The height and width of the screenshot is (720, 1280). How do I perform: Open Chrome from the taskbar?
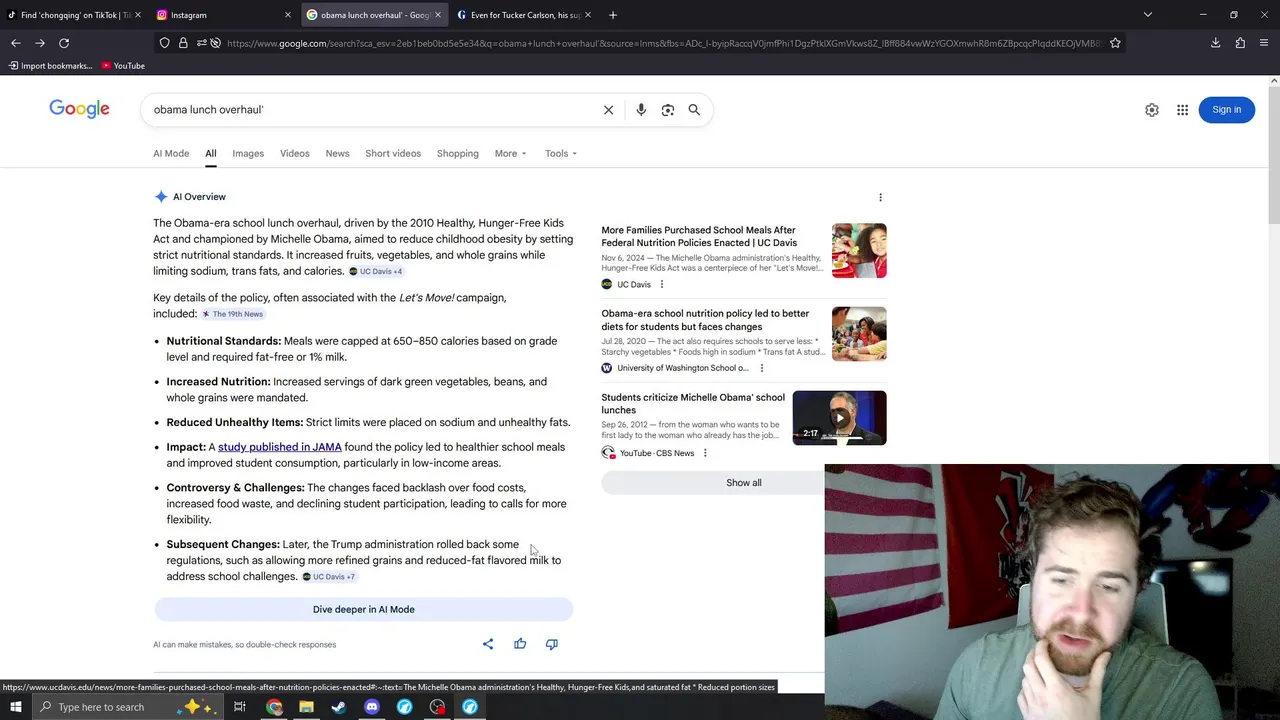[274, 707]
